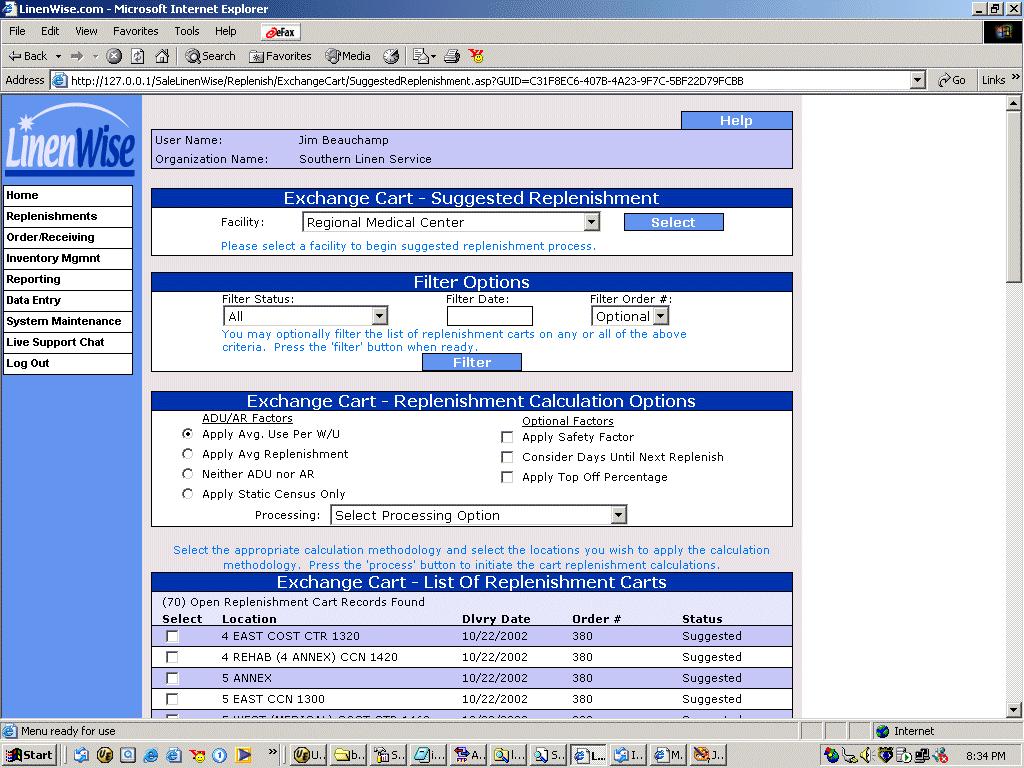Open the Media toolbar button
This screenshot has width=1024, height=768.
point(348,56)
